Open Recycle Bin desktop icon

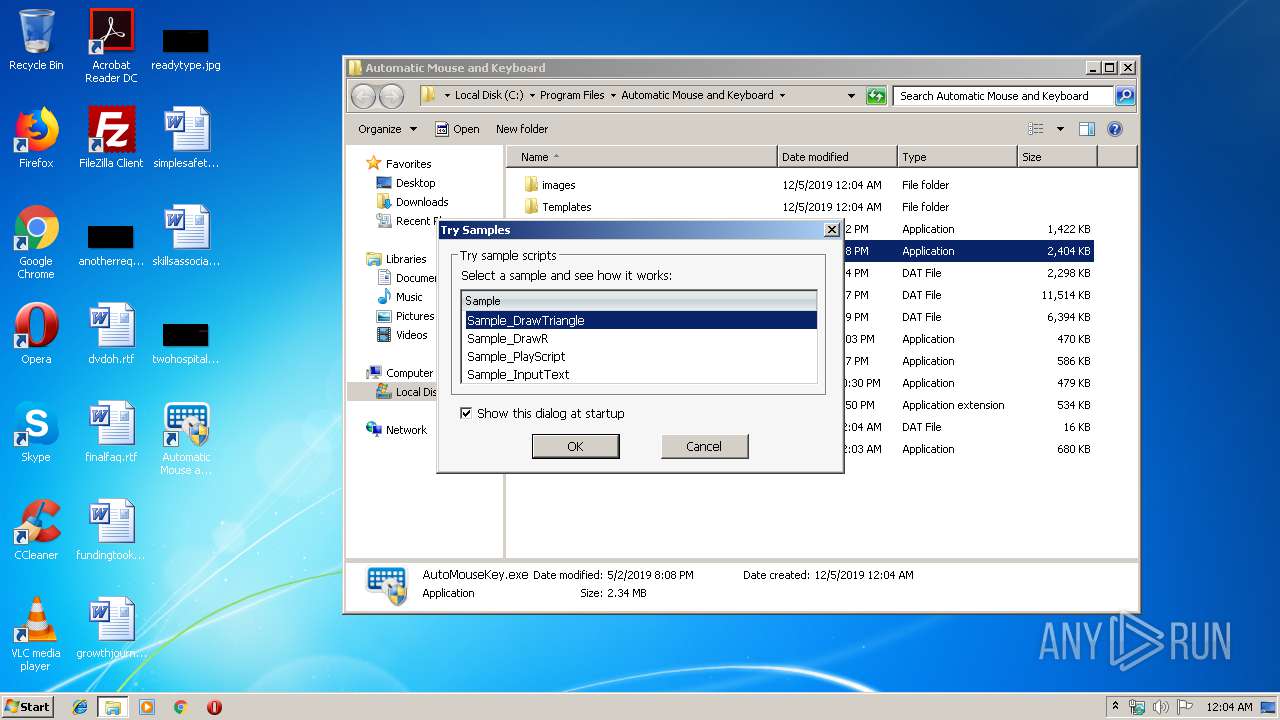[36, 40]
